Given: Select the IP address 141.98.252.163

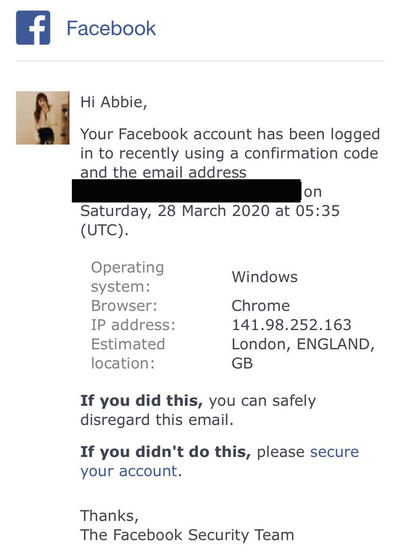Looking at the screenshot, I should coord(291,325).
